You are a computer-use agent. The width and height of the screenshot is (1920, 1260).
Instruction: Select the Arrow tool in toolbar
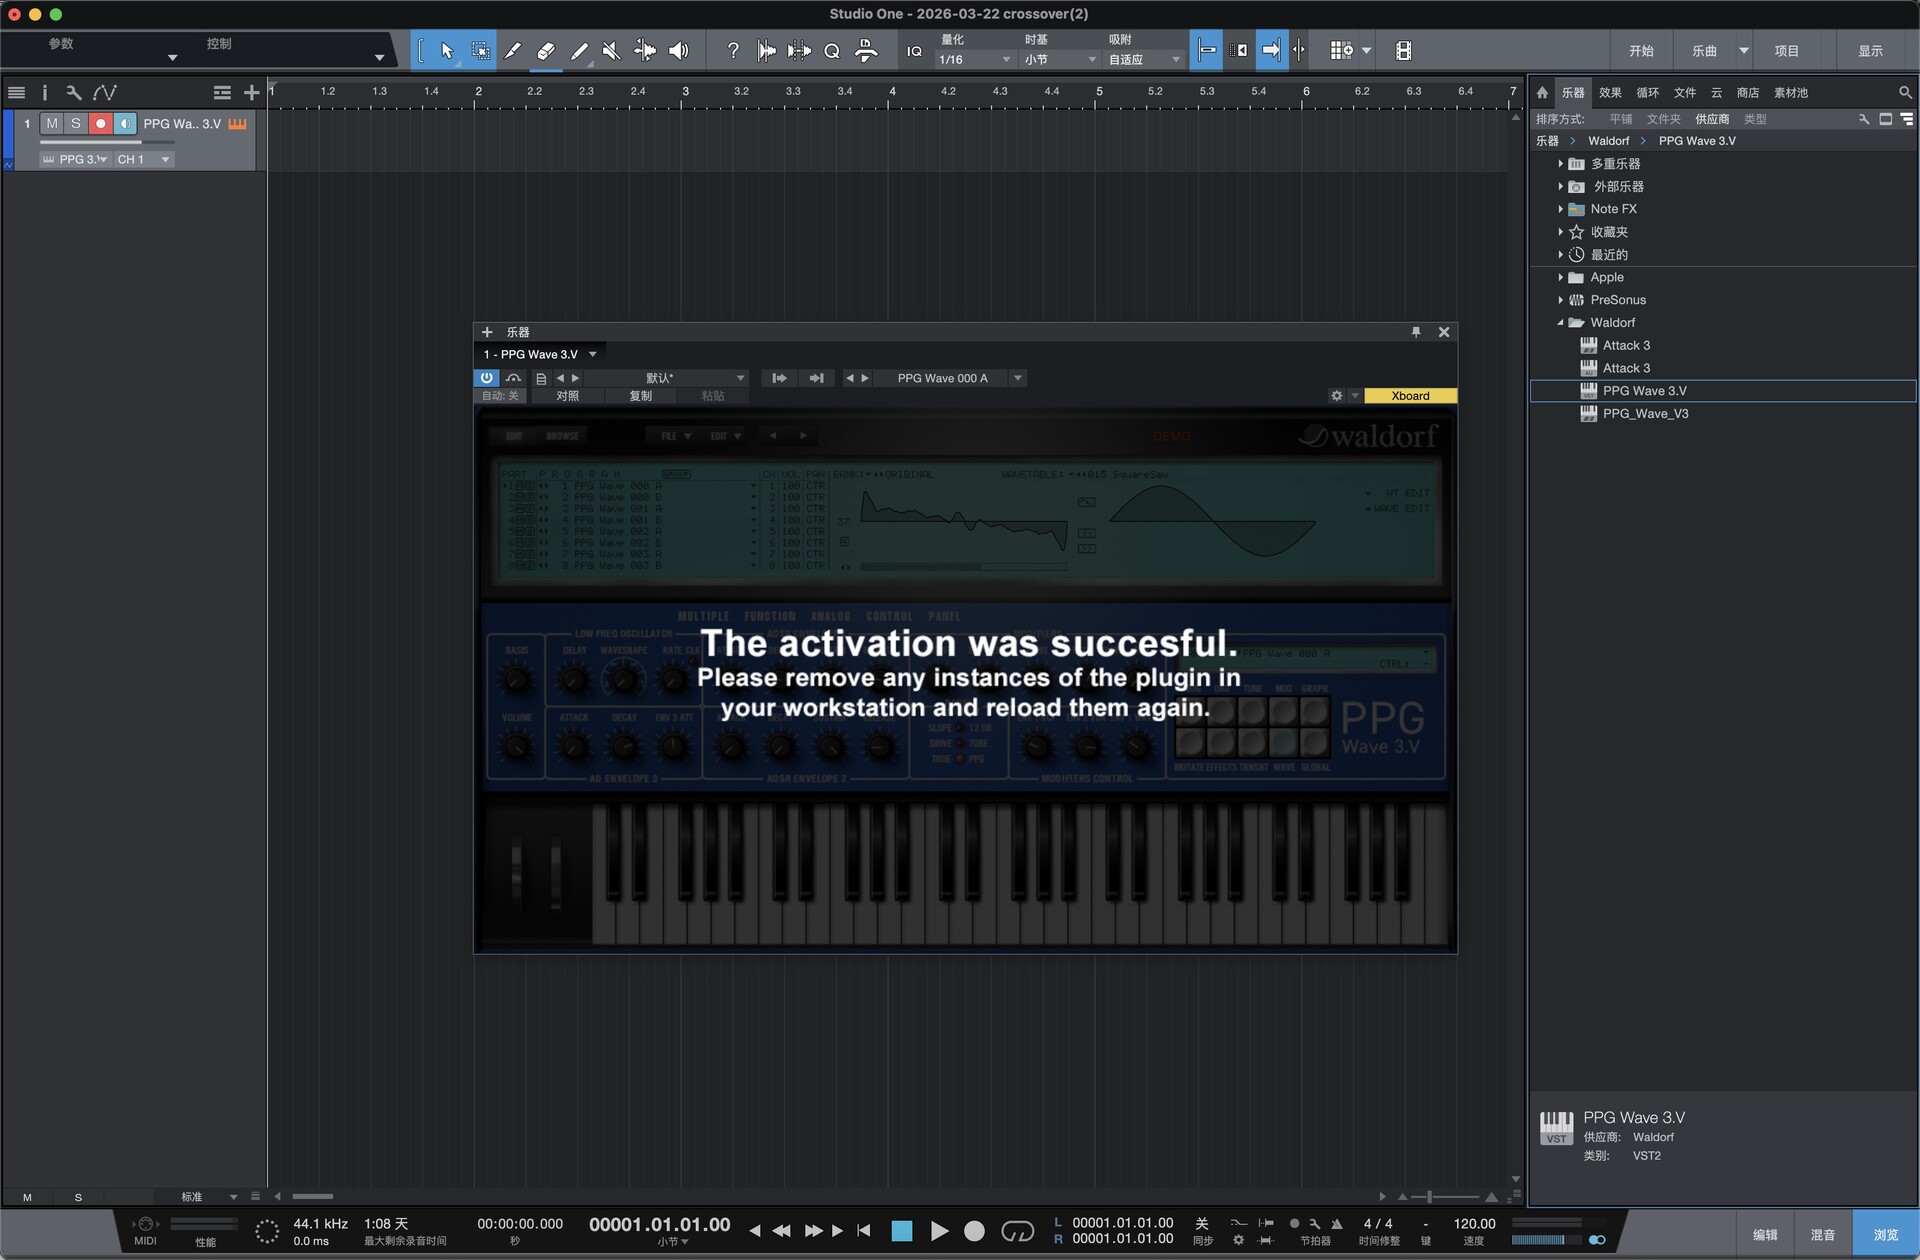click(x=447, y=51)
